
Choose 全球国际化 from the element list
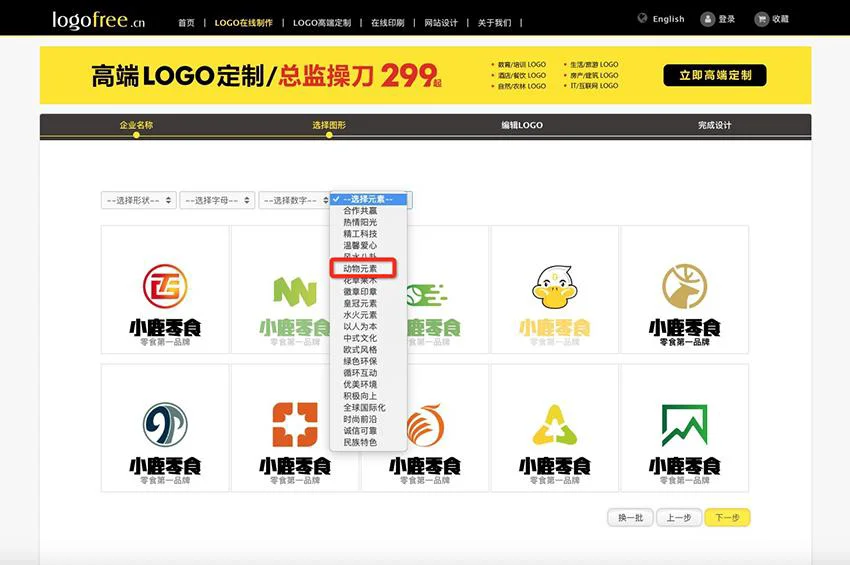click(369, 407)
